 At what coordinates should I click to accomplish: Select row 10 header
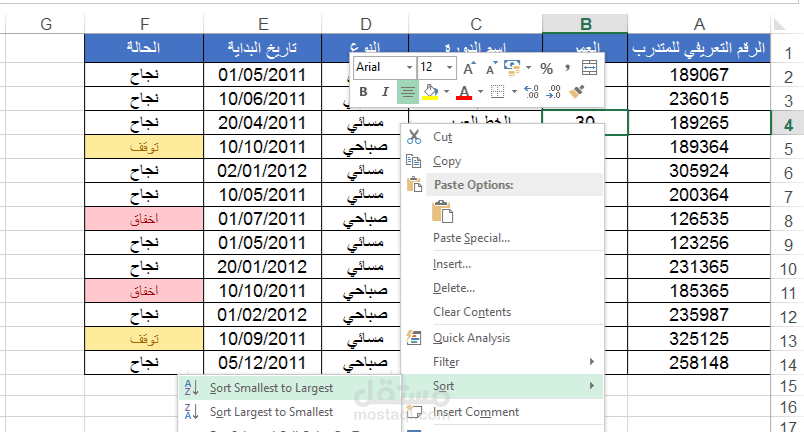(788, 269)
